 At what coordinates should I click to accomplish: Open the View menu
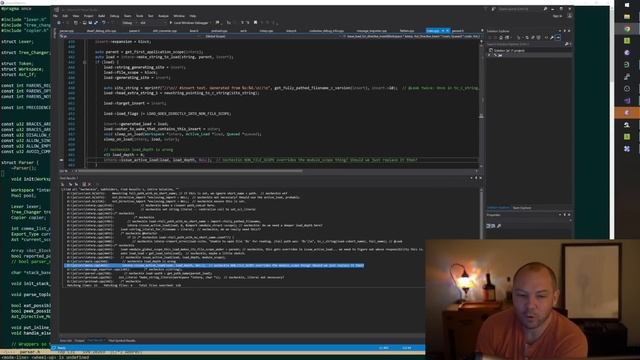(76, 16)
